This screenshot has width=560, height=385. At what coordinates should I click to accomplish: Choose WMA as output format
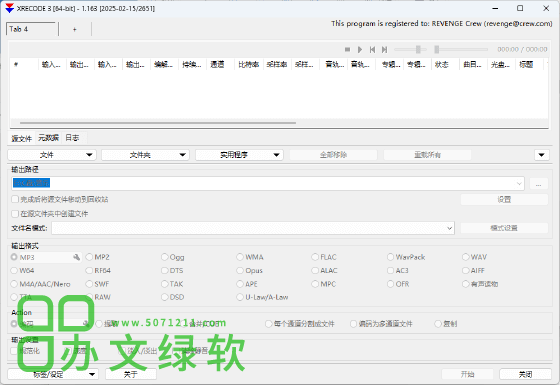(250, 257)
